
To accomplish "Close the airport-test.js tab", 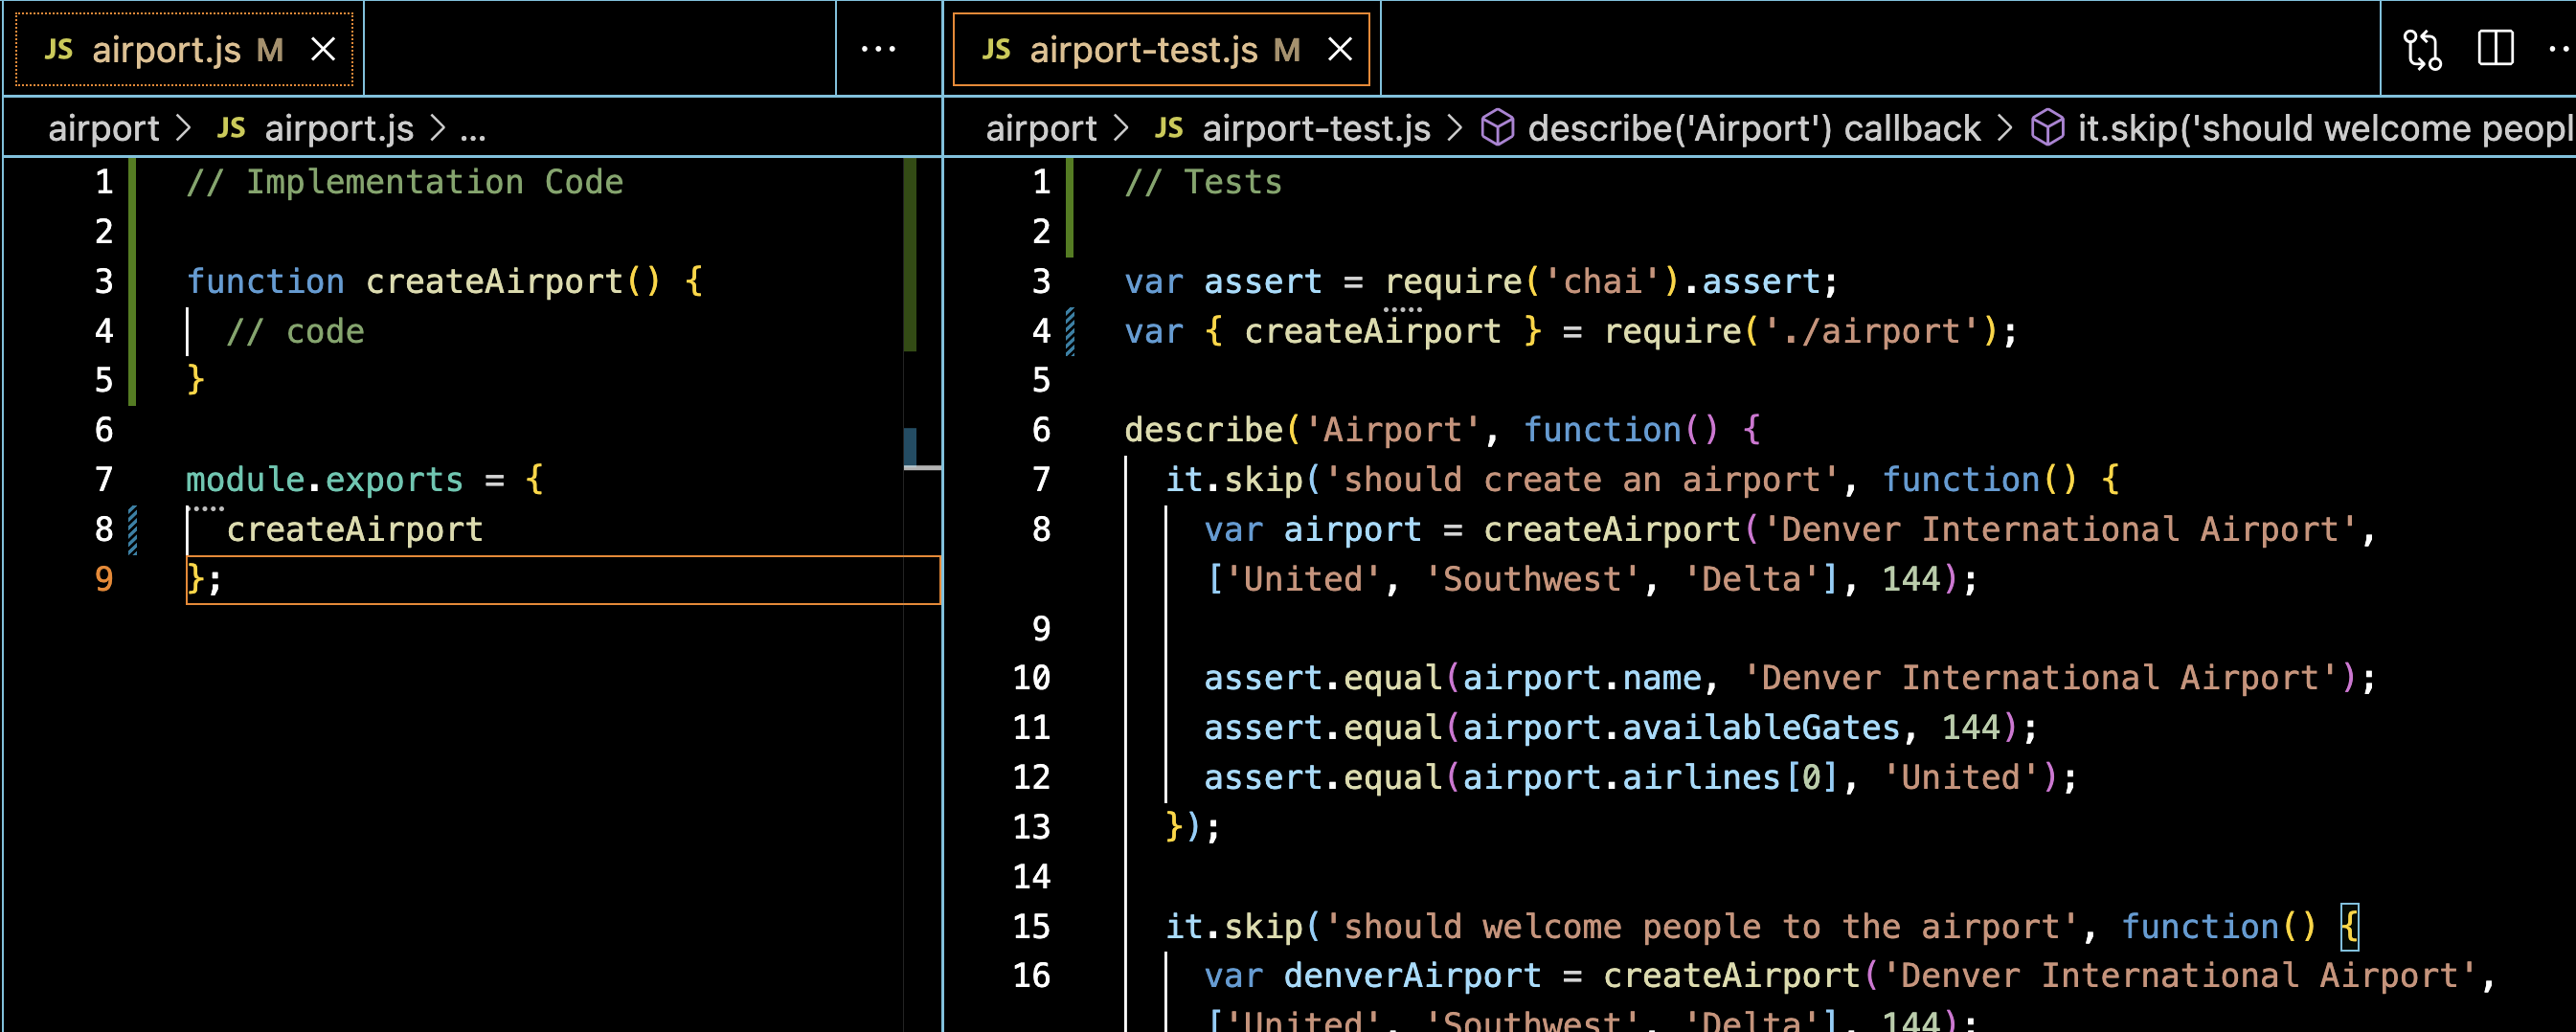I will pos(1340,48).
